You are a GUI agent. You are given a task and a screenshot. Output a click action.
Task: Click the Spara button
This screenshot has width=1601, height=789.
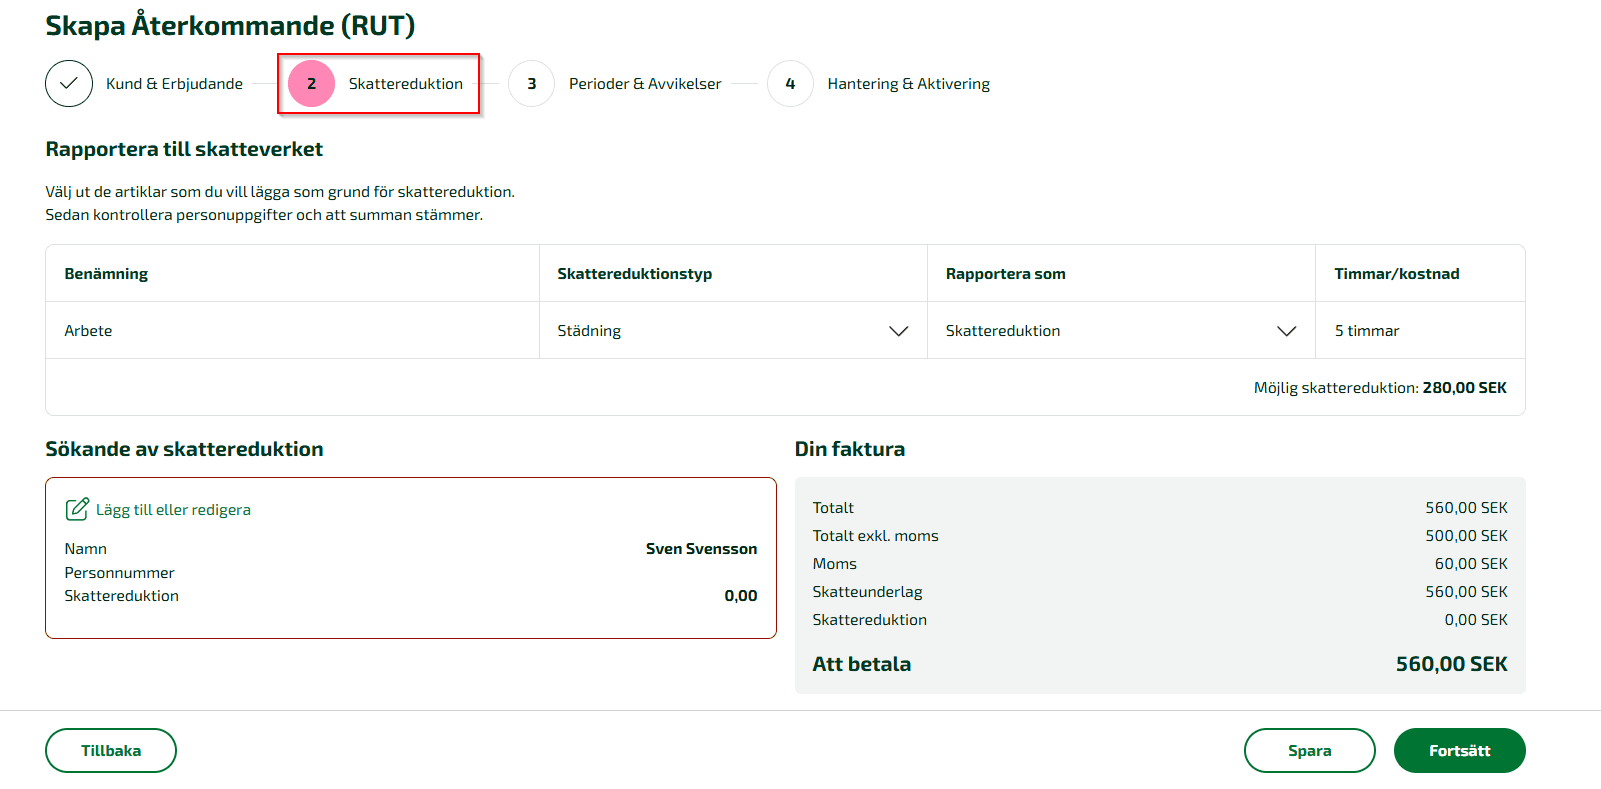(x=1310, y=751)
